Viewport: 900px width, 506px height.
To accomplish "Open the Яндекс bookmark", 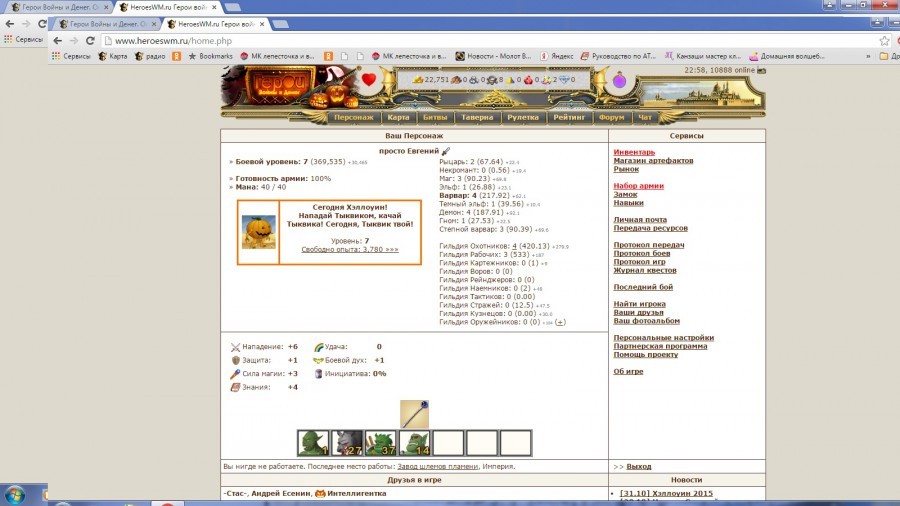I will pos(556,56).
